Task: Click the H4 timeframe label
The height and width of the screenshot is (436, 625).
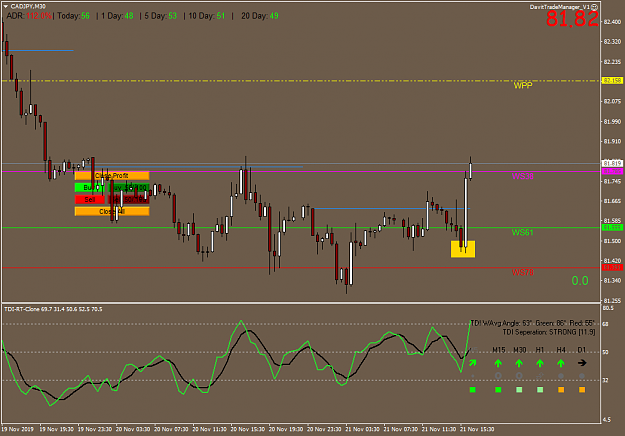Action: point(561,350)
